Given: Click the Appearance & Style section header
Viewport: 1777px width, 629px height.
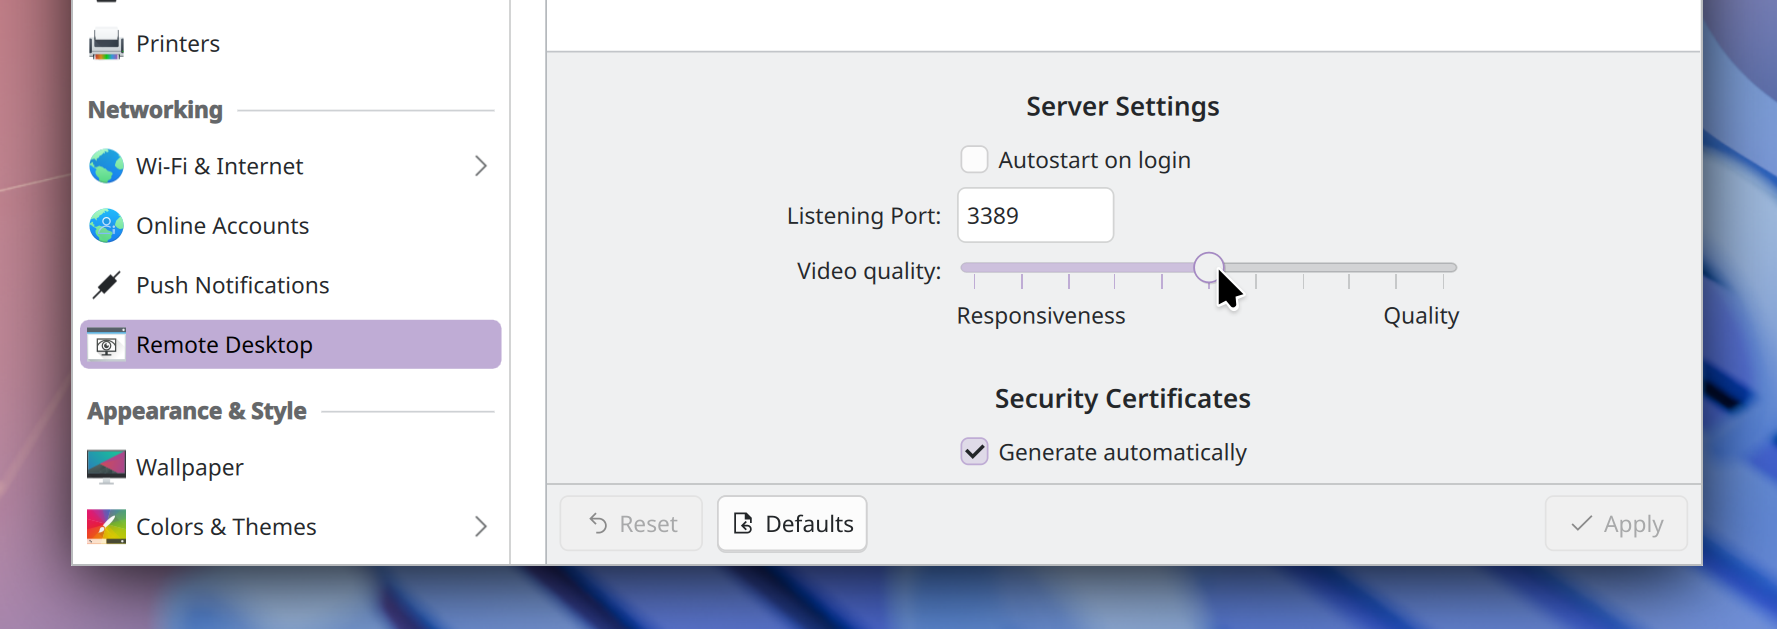Looking at the screenshot, I should click(x=197, y=411).
